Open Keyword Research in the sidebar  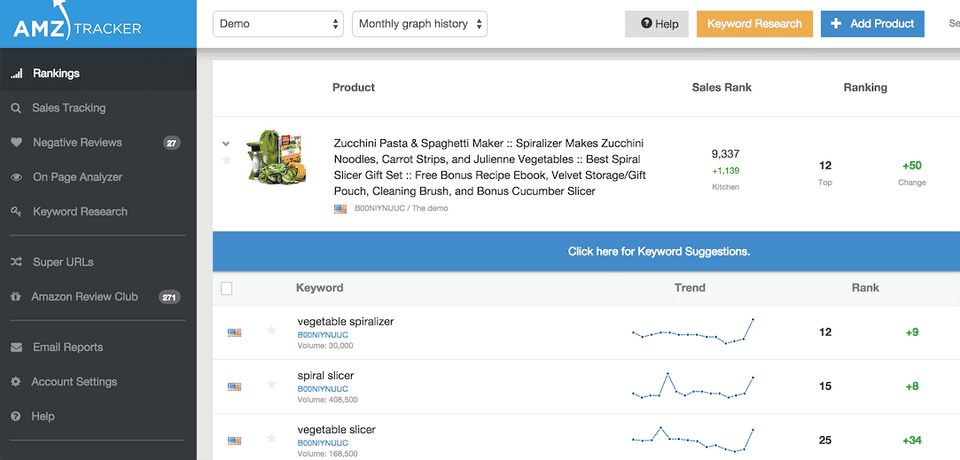(x=80, y=212)
